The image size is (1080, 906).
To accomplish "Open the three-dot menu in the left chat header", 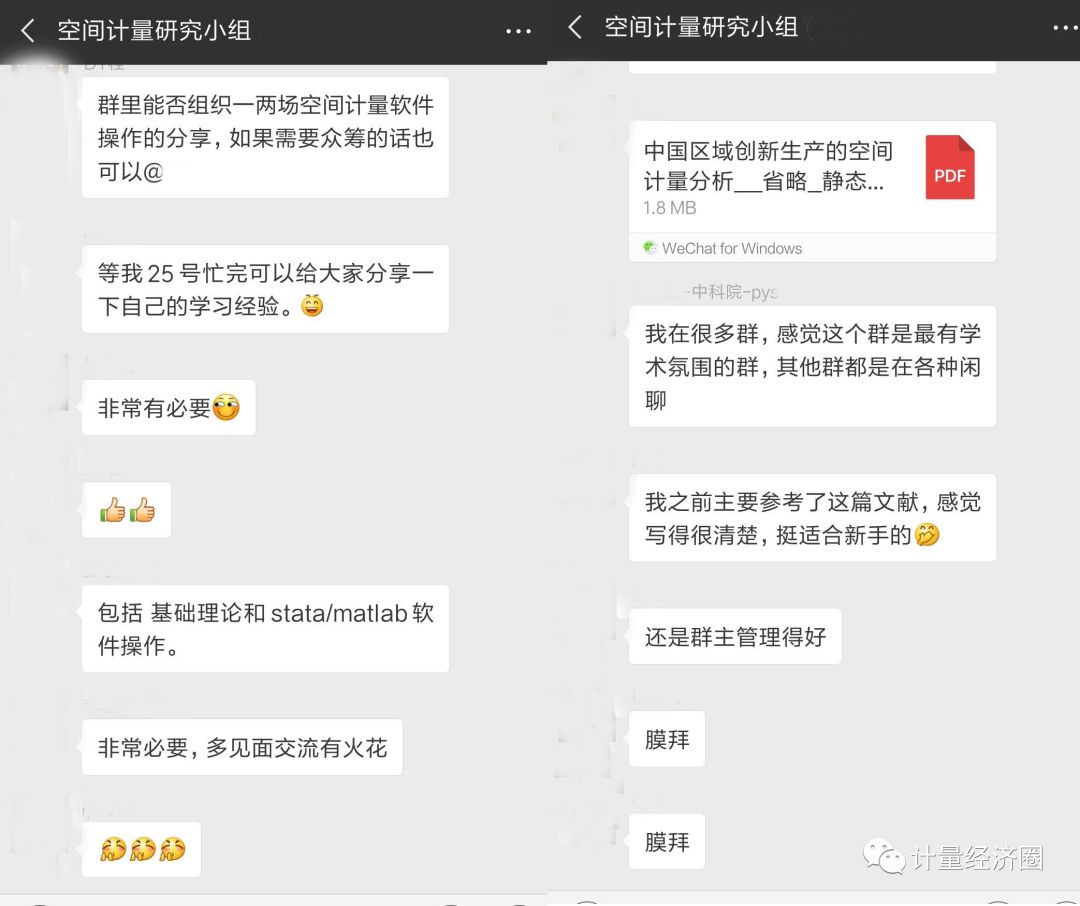I will [x=518, y=31].
